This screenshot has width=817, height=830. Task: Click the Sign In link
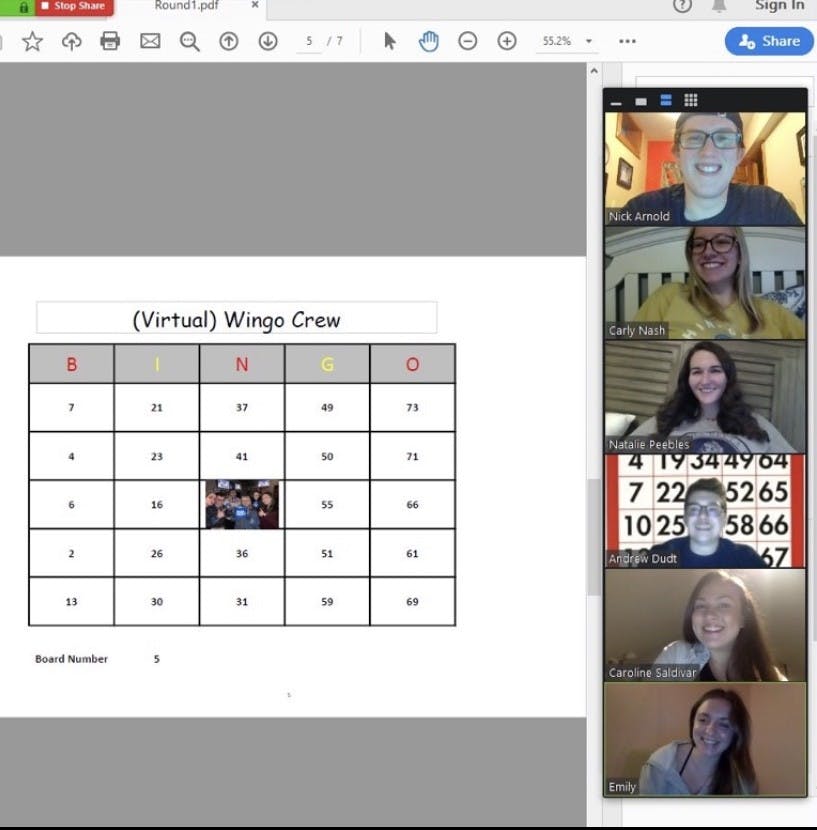point(778,6)
